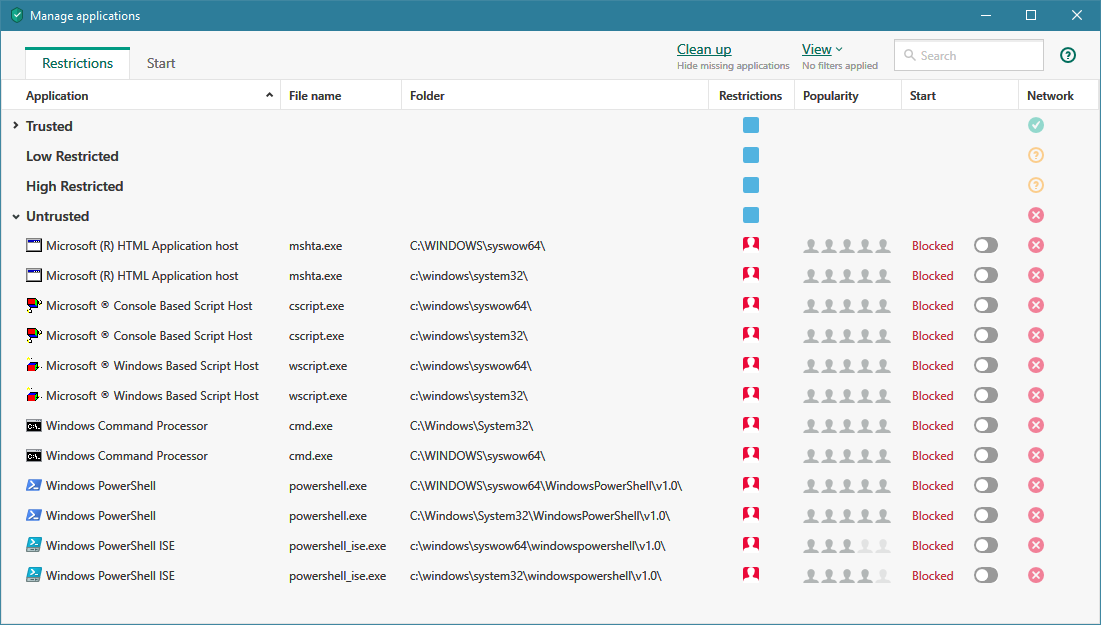1101x625 pixels.
Task: Click network blocked icon for mshta.exe syswow64 row
Action: (1036, 245)
